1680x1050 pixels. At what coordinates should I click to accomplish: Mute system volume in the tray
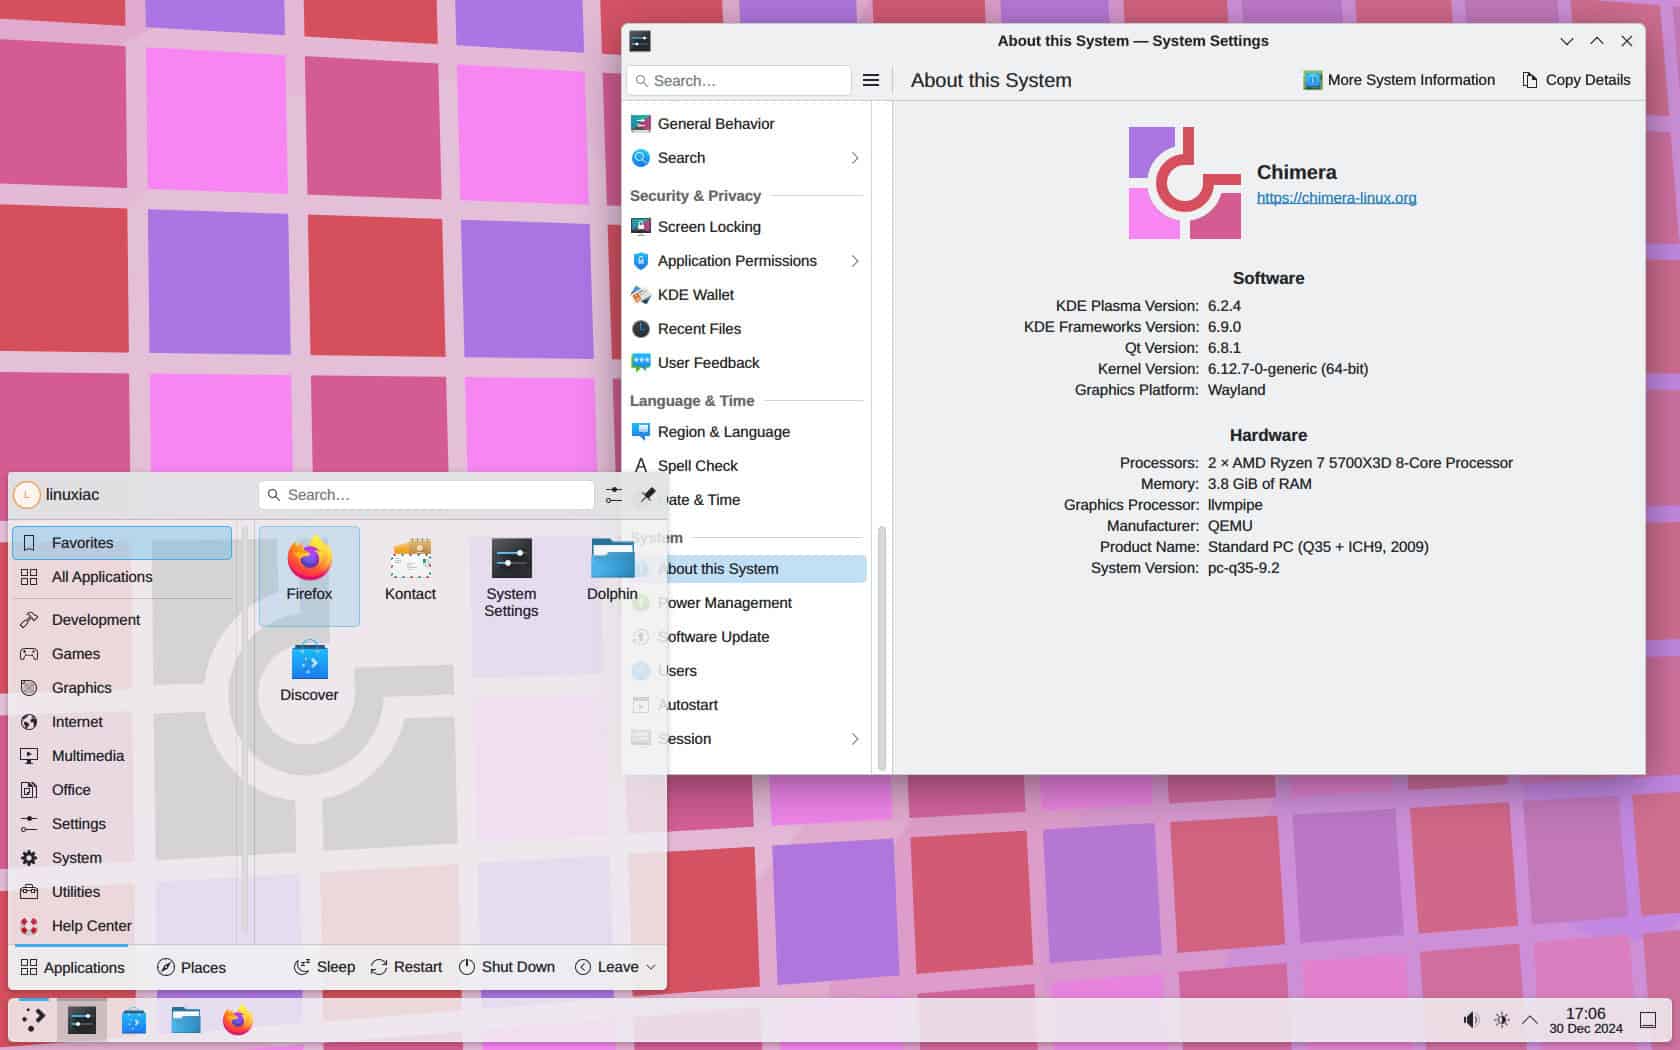coord(1470,1020)
